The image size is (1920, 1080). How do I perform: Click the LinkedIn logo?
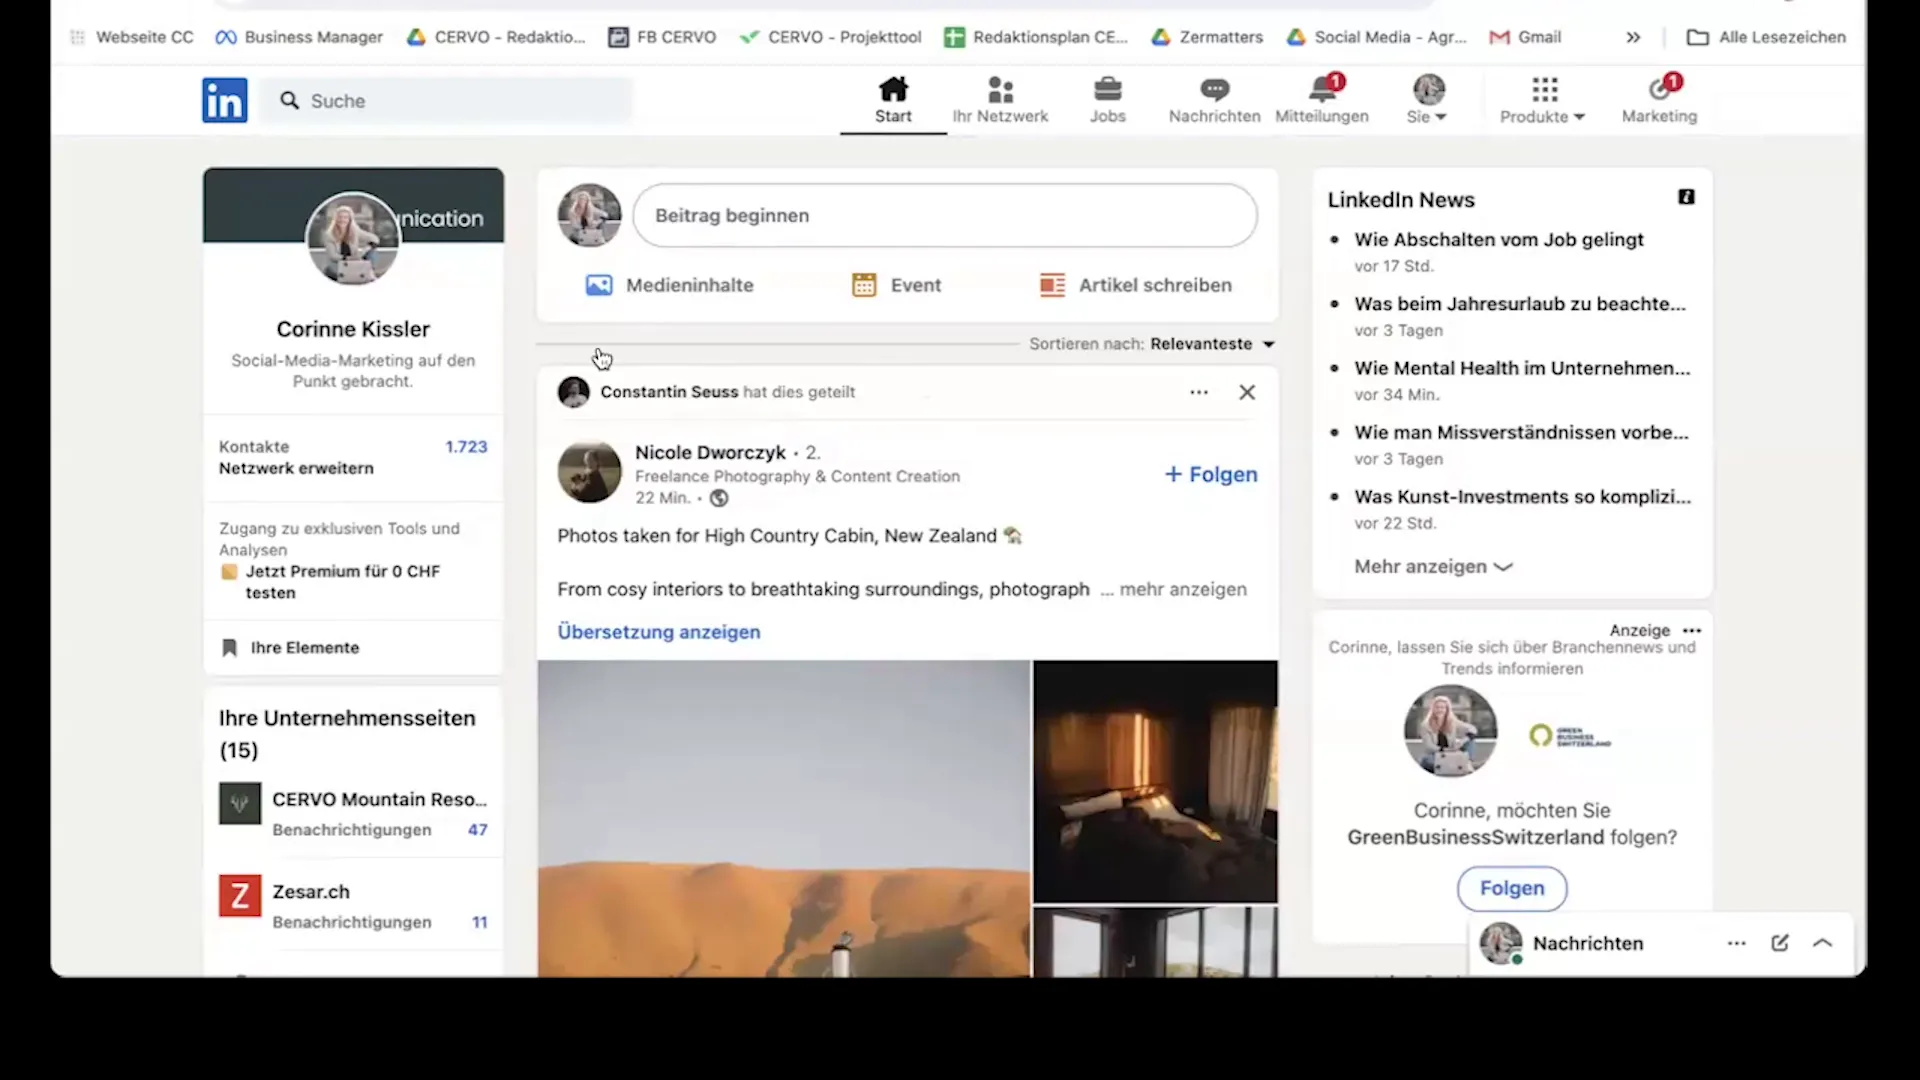click(224, 100)
